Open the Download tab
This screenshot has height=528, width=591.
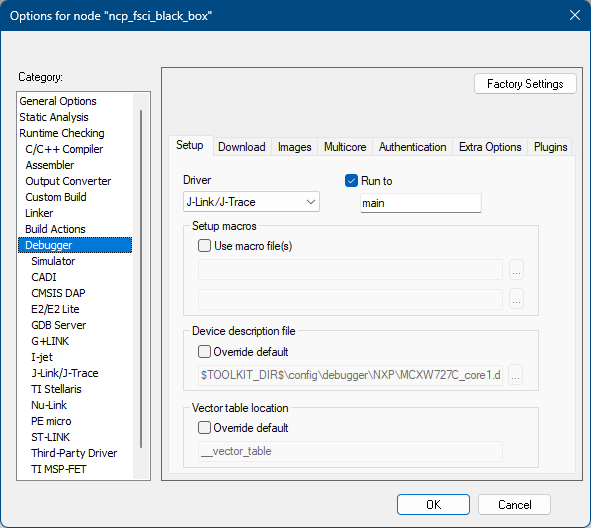242,147
